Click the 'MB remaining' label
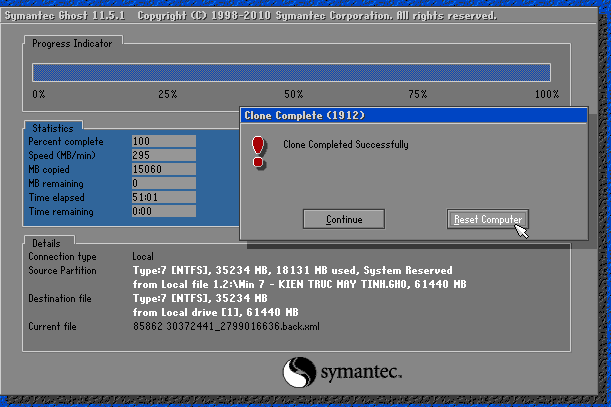Viewport: 611px width, 407px height. click(x=56, y=184)
